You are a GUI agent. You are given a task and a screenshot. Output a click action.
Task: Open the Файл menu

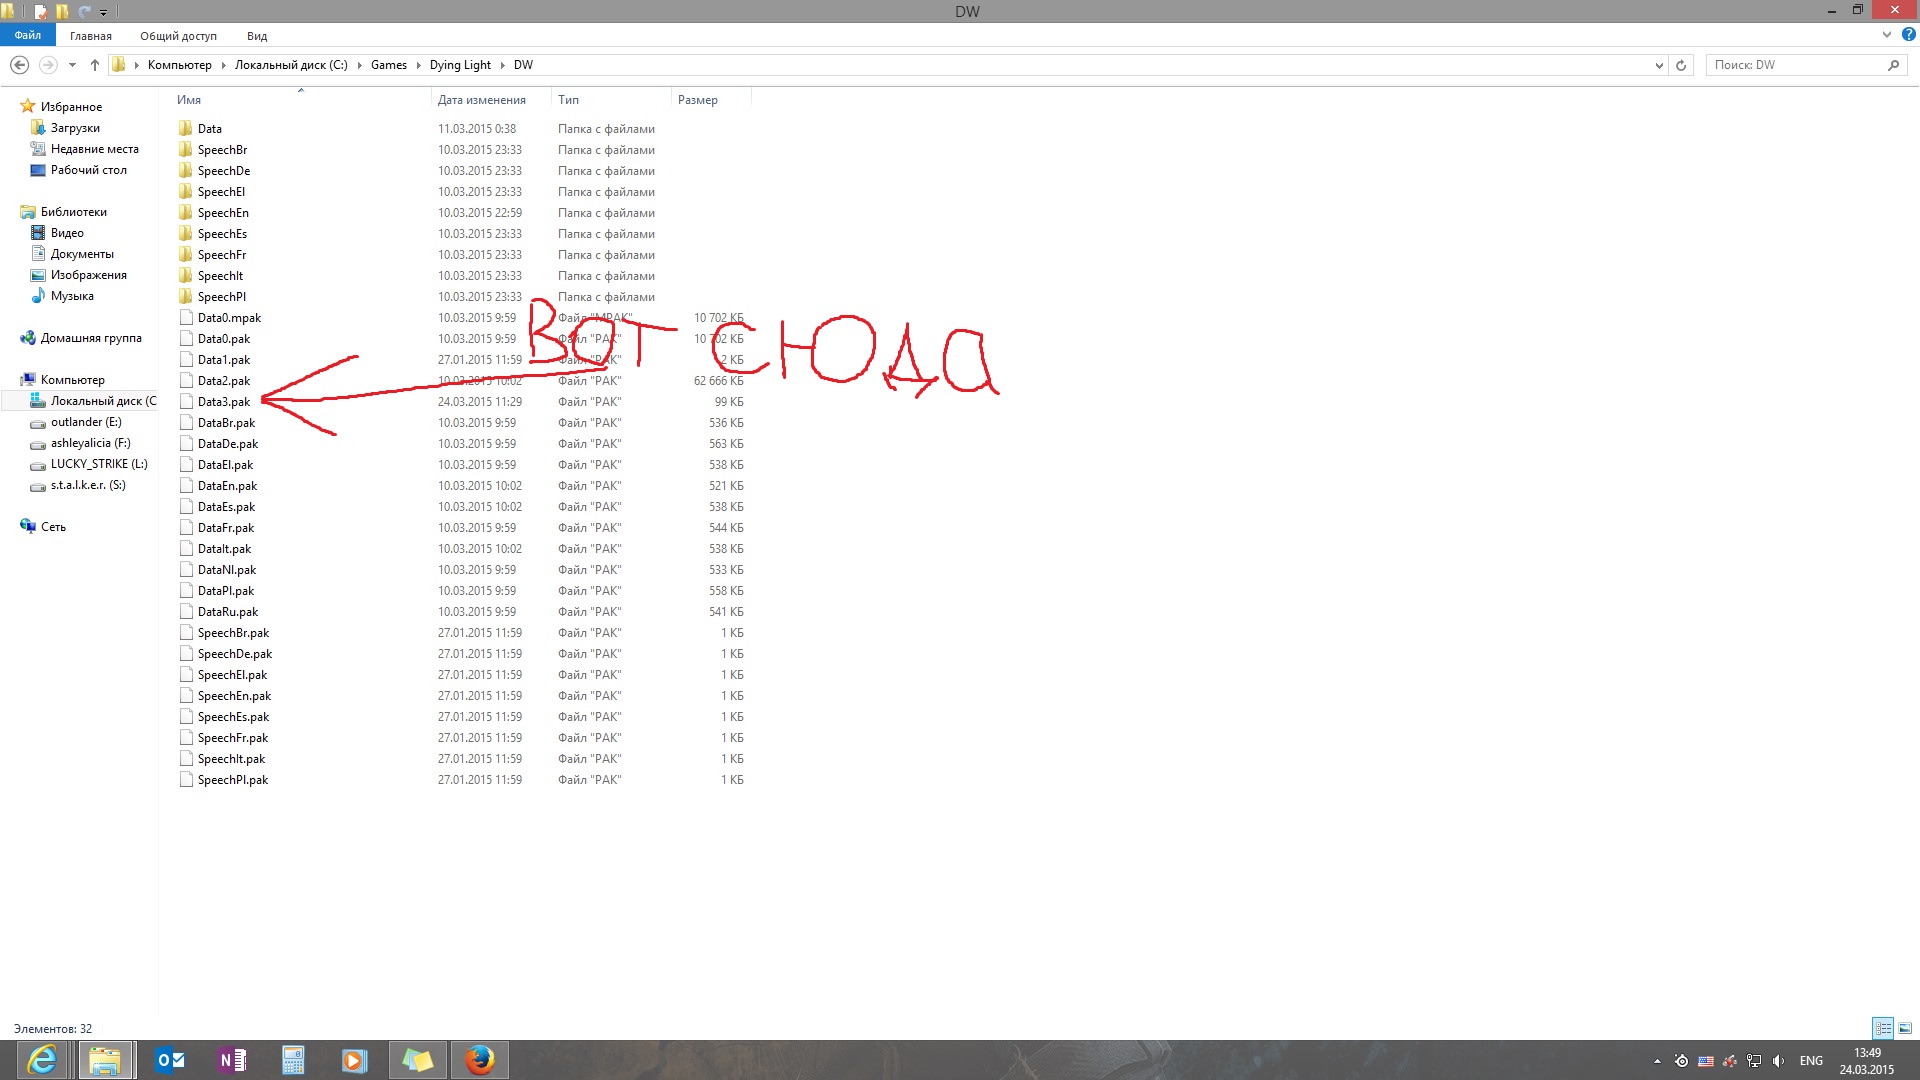coord(28,35)
